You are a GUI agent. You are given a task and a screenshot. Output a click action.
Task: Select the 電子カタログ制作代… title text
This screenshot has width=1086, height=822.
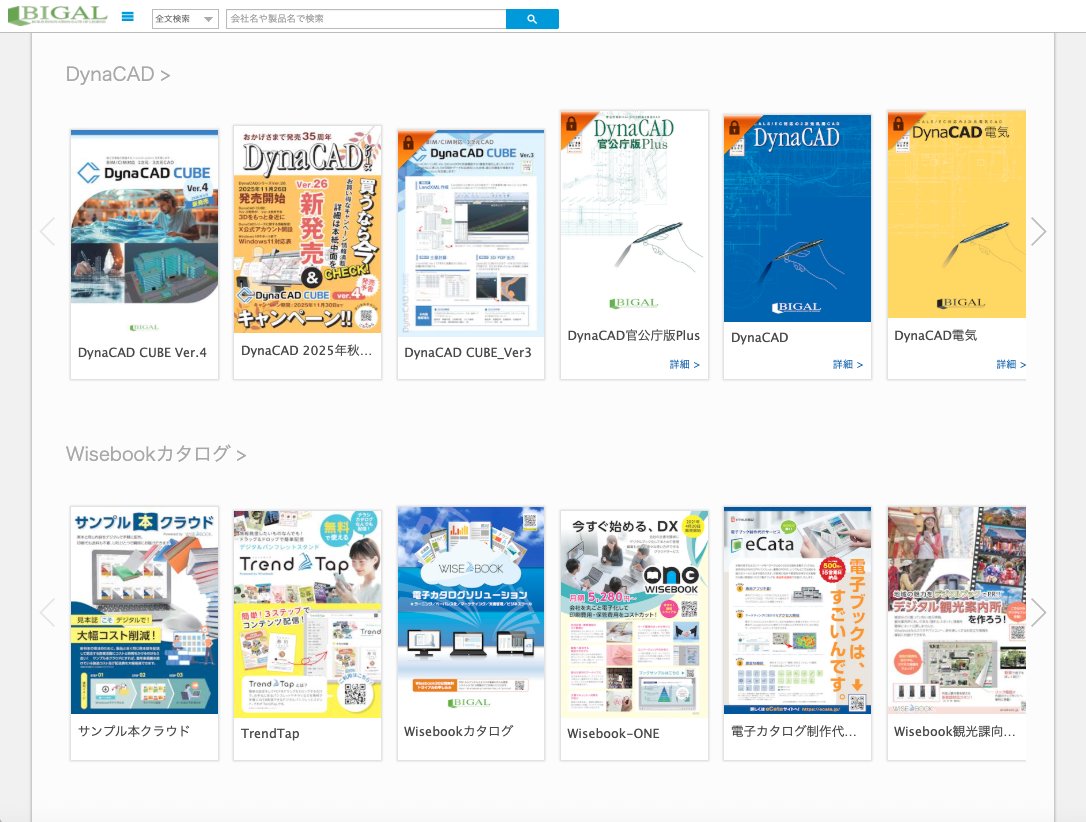click(x=794, y=731)
